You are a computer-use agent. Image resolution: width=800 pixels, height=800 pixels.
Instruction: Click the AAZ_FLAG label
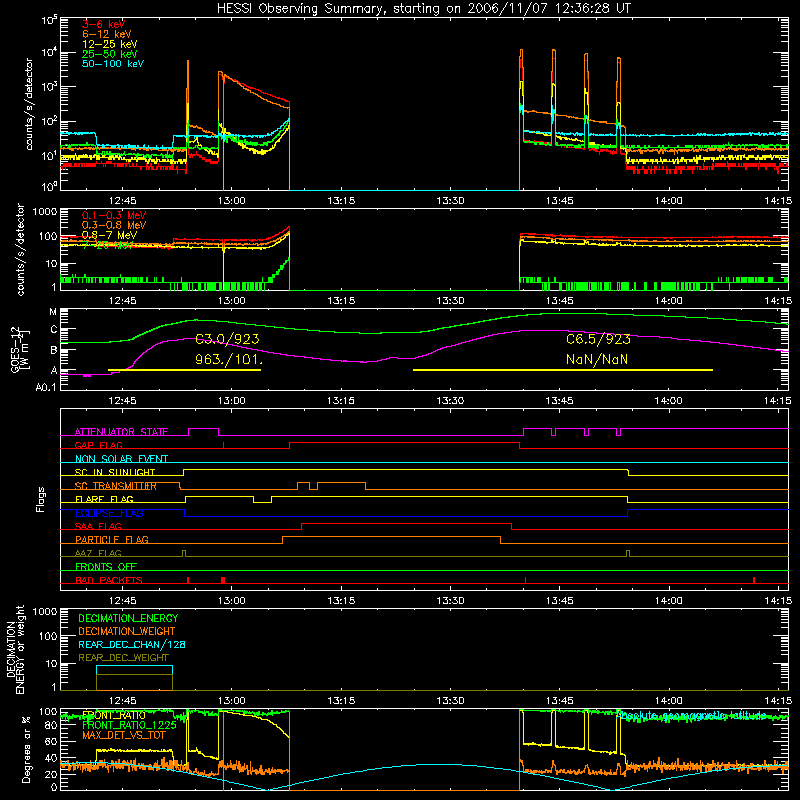tap(98, 554)
